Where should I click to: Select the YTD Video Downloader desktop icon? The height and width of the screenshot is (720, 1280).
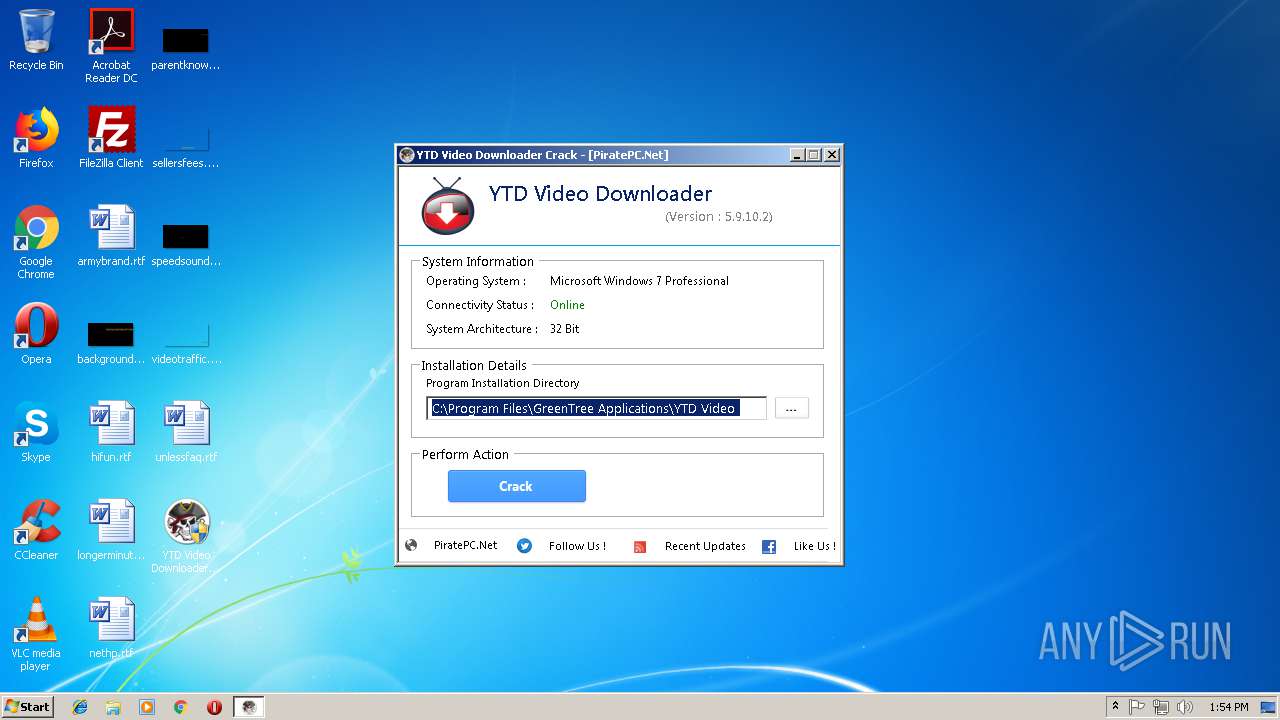tap(186, 536)
